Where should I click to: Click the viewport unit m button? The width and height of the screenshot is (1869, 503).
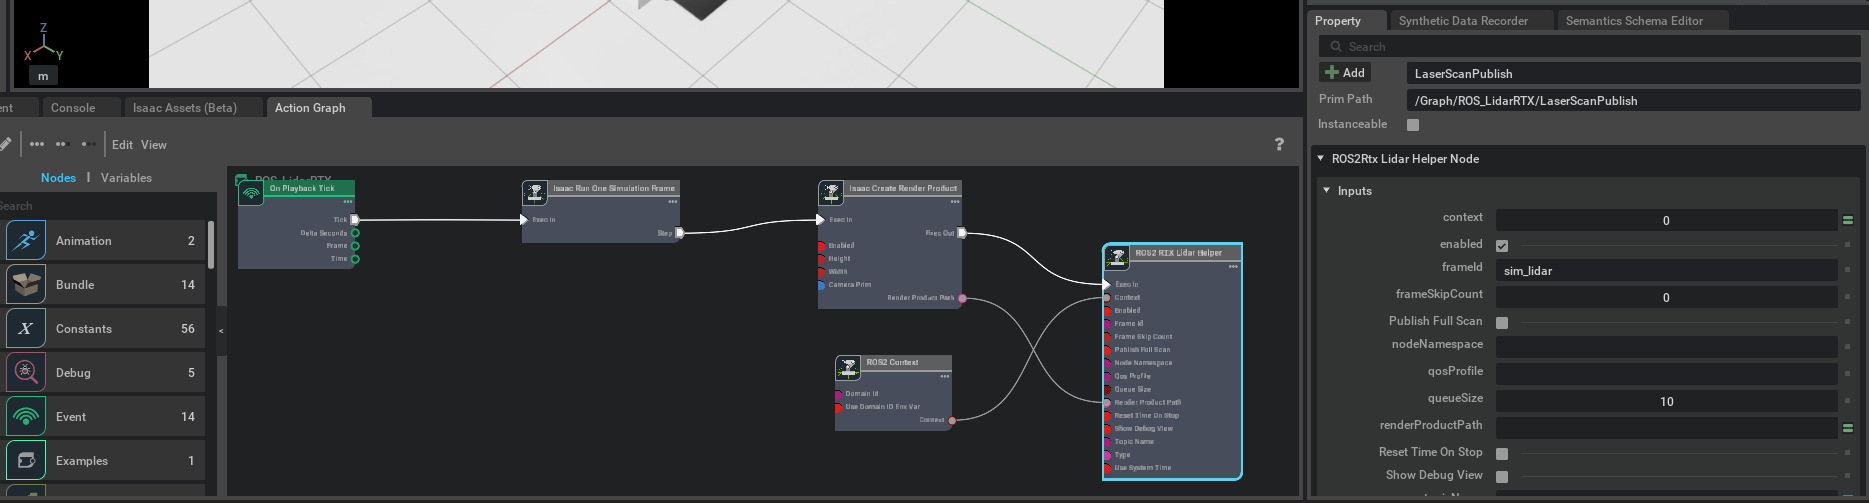pyautogui.click(x=43, y=76)
